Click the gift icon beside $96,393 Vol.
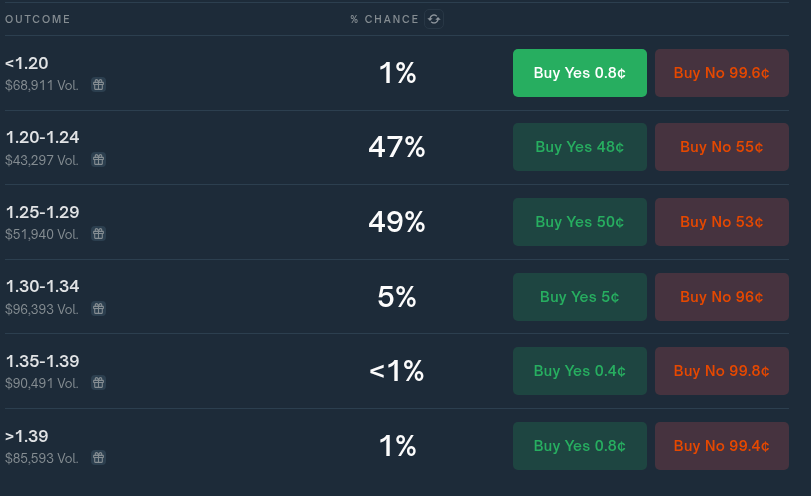Image resolution: width=811 pixels, height=496 pixels. (x=98, y=309)
